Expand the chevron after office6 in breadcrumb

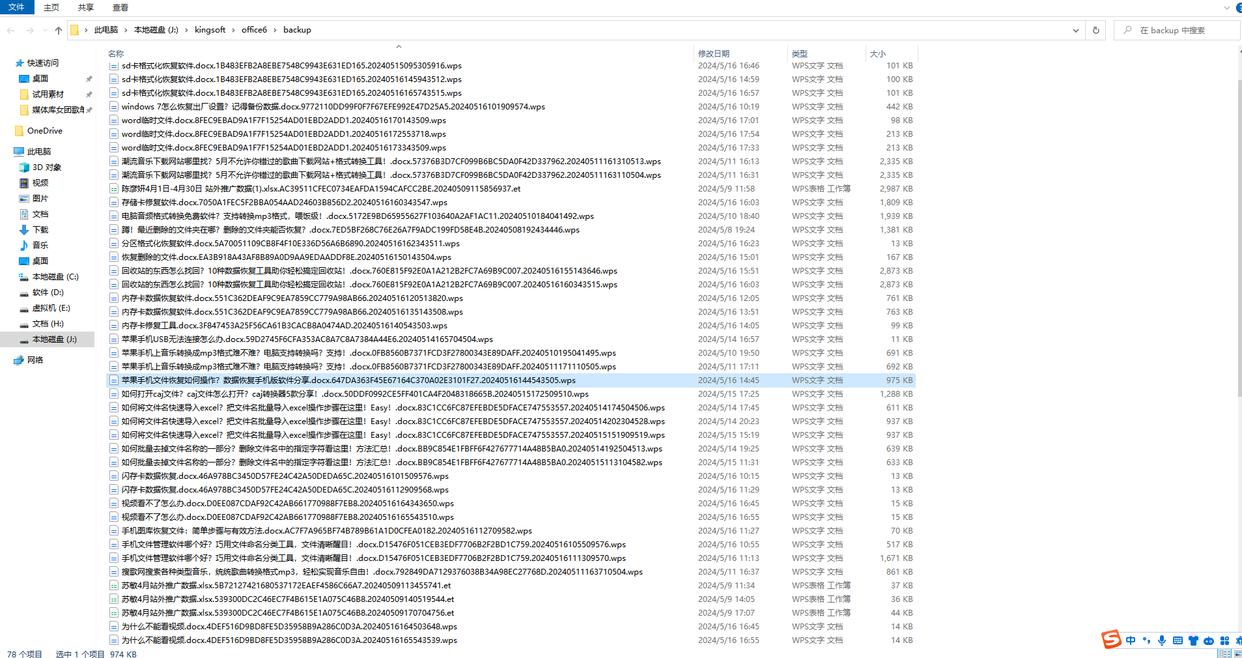click(x=275, y=30)
